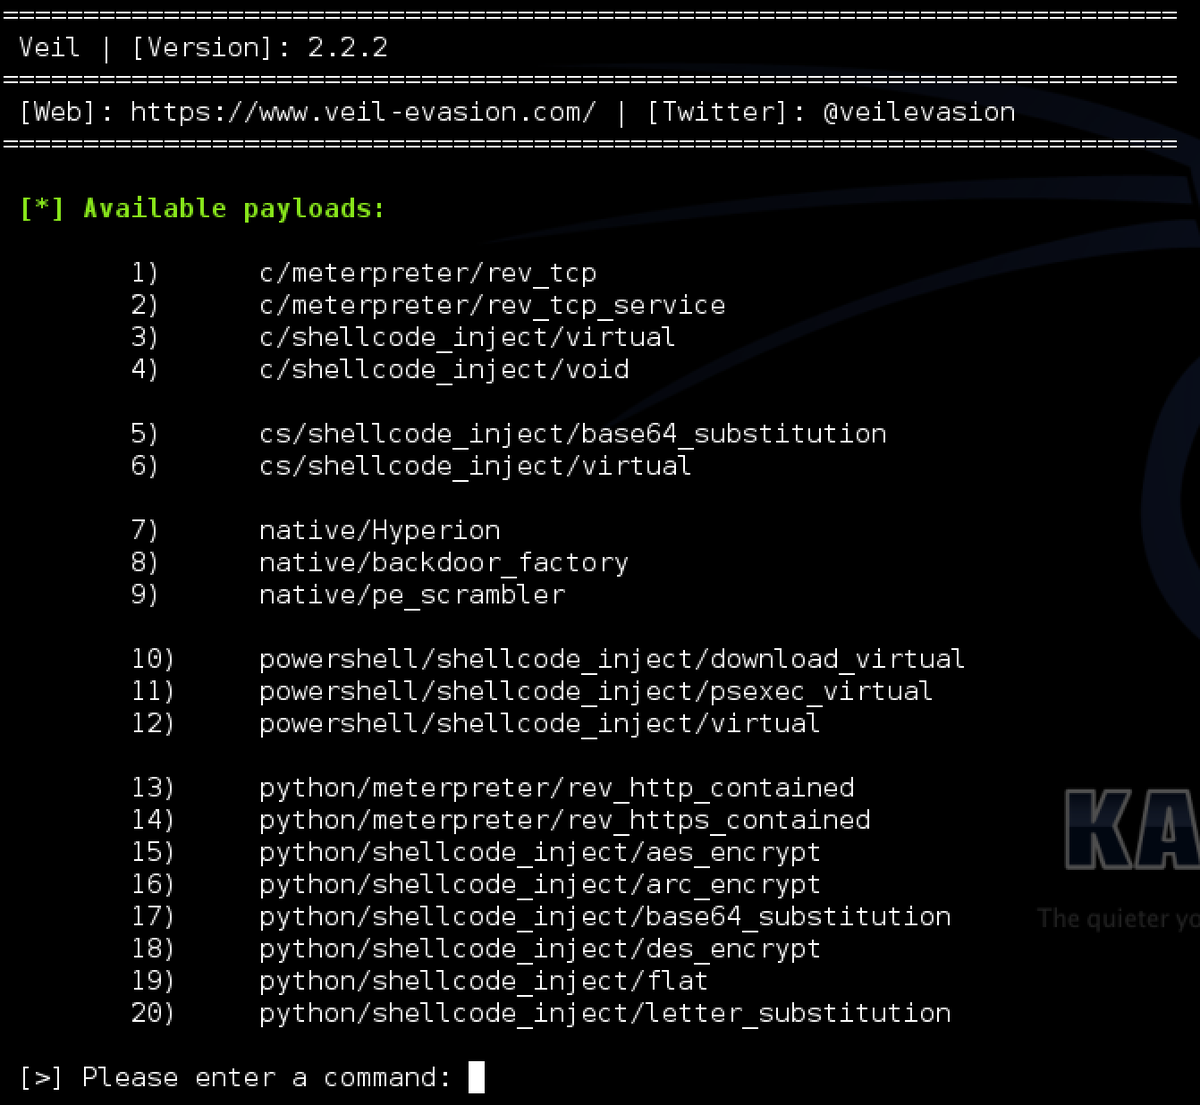Click payload number 5)
Image resolution: width=1200 pixels, height=1105 pixels.
point(145,434)
